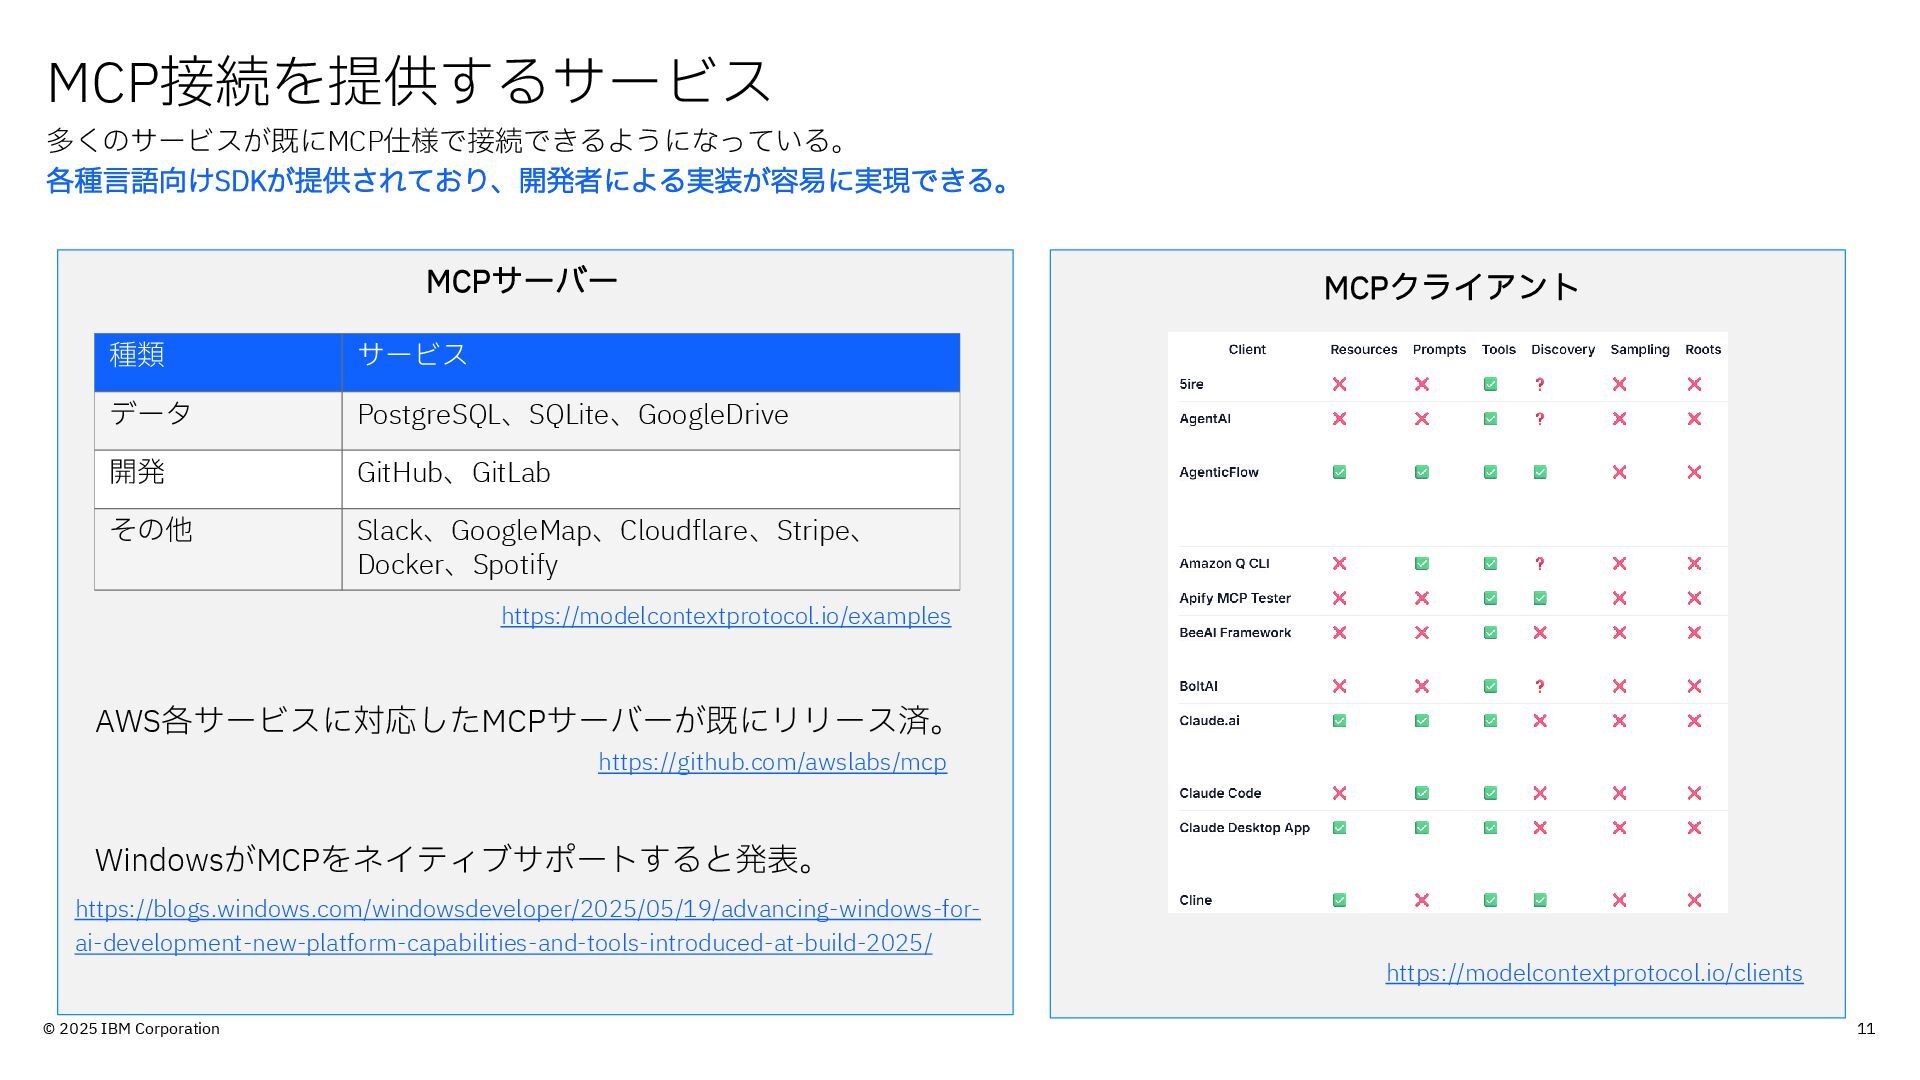Click the green Discovery checkmark for Apify MCP Tester
The height and width of the screenshot is (1080, 1920).
click(1540, 598)
